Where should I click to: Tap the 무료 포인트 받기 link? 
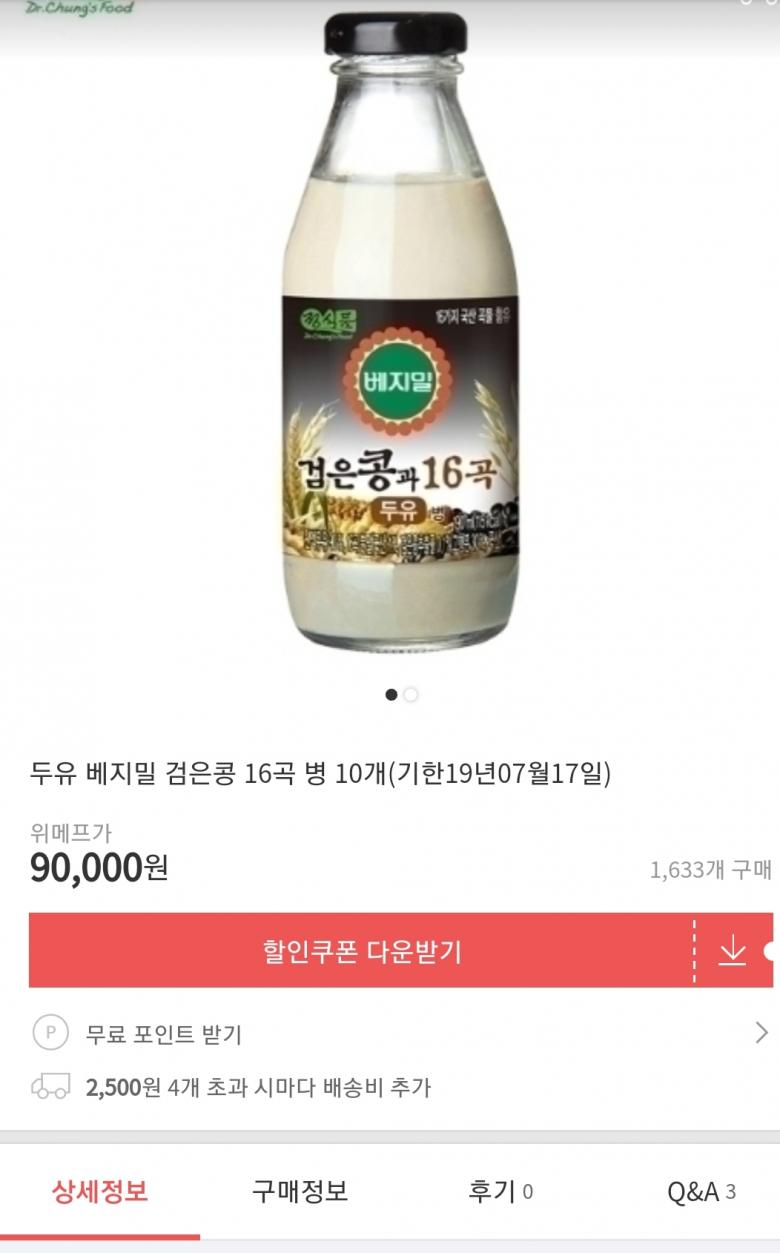coord(164,1034)
